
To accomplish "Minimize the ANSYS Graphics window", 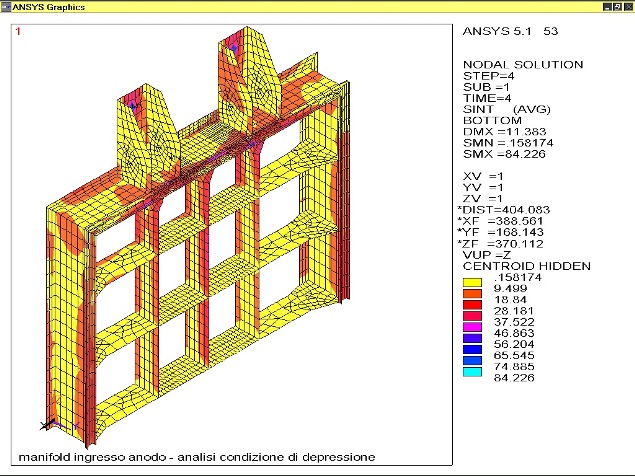I will (607, 7).
